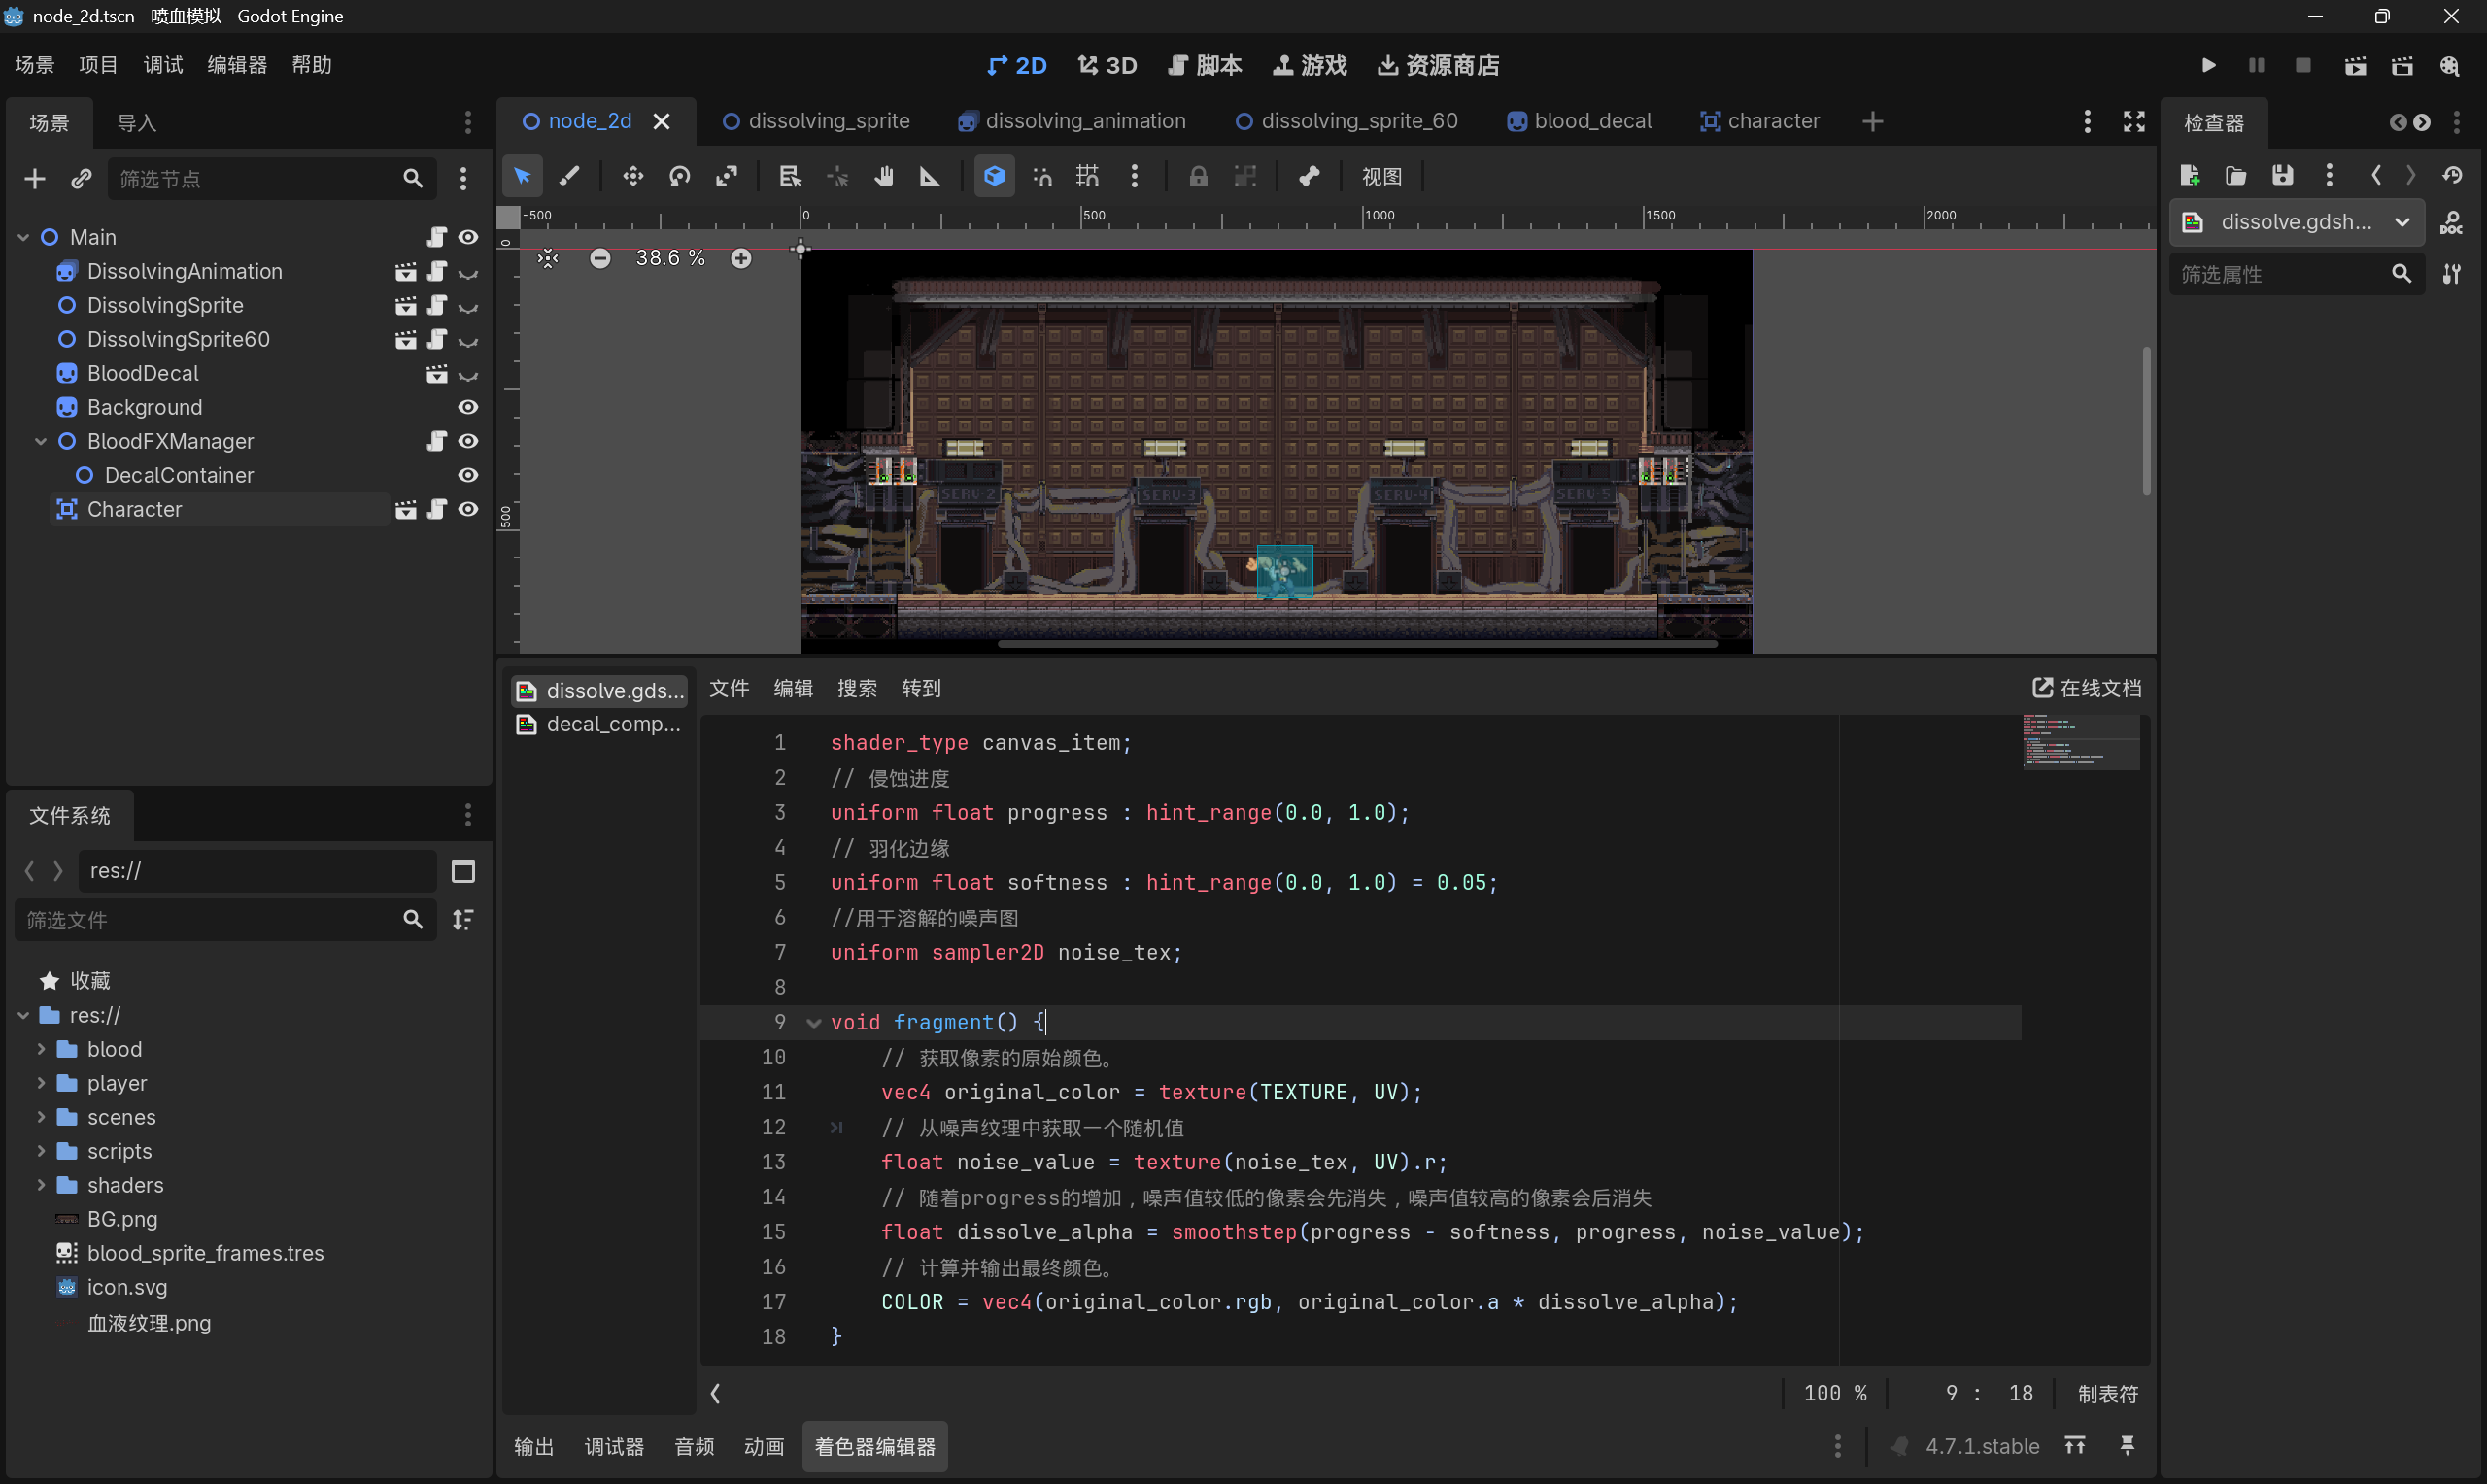Toggle filesystem split mode icon

[463, 871]
